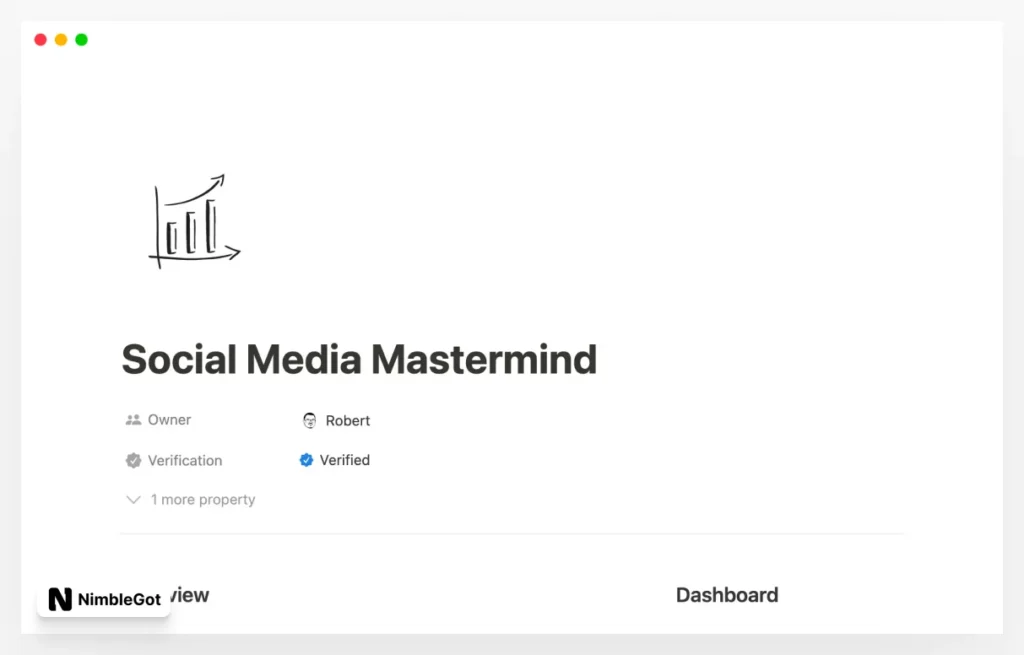
Task: Click the Owner property label
Action: pos(170,419)
